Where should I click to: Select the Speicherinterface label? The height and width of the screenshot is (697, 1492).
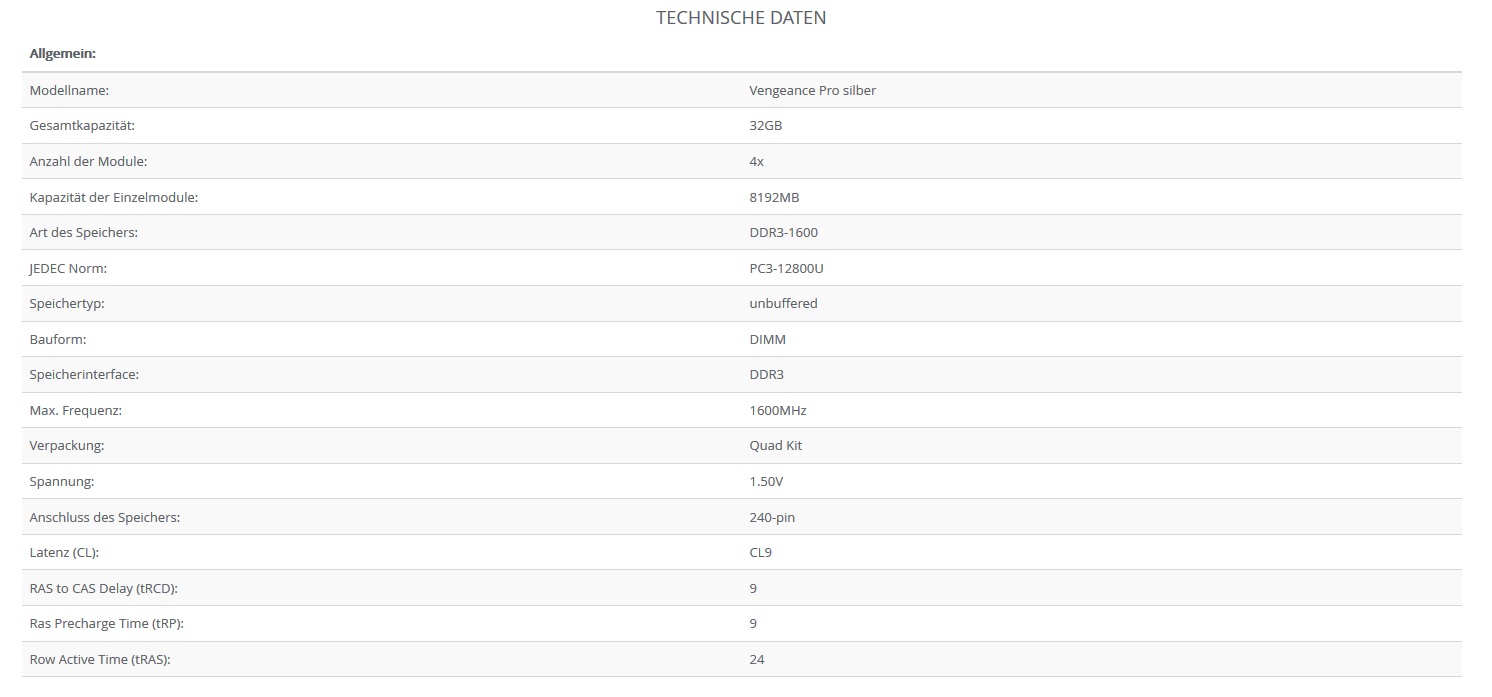tap(84, 374)
